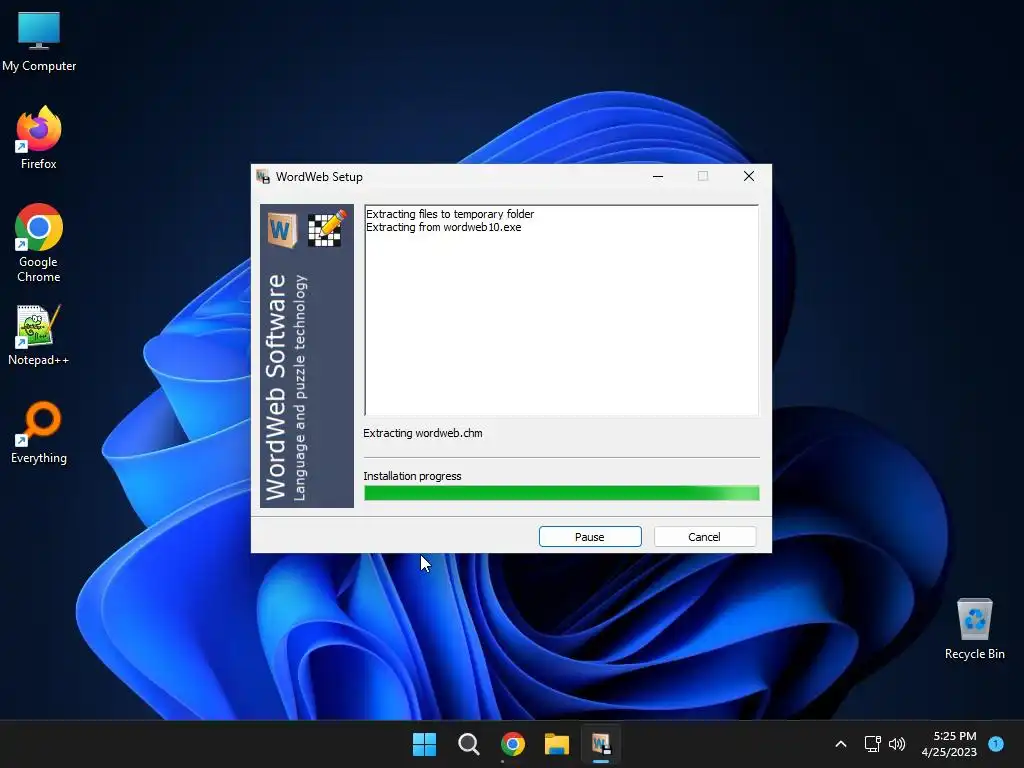Viewport: 1024px width, 768px height.
Task: Cancel the WordWeb installation
Action: click(x=705, y=537)
